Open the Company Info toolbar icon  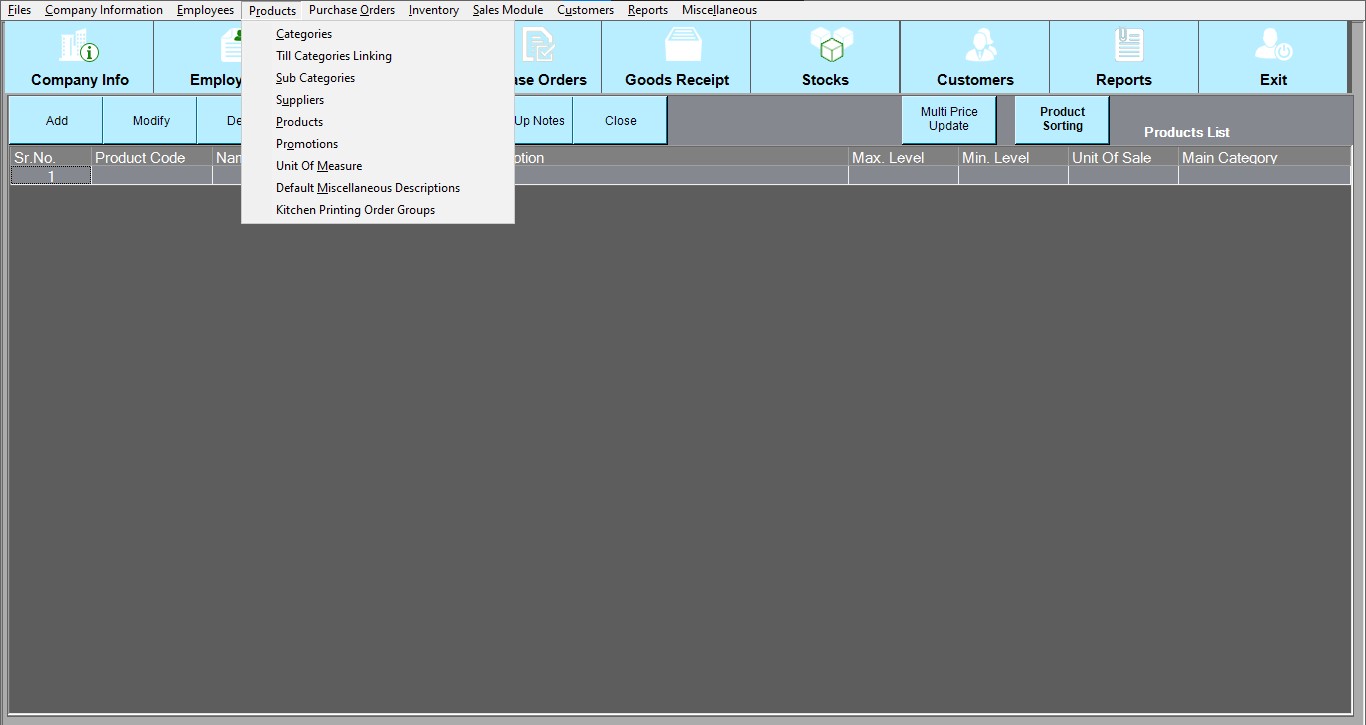(79, 46)
